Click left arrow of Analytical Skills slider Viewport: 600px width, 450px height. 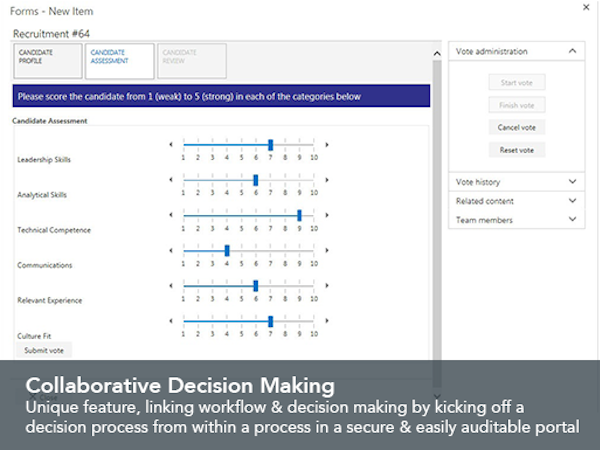tap(170, 180)
